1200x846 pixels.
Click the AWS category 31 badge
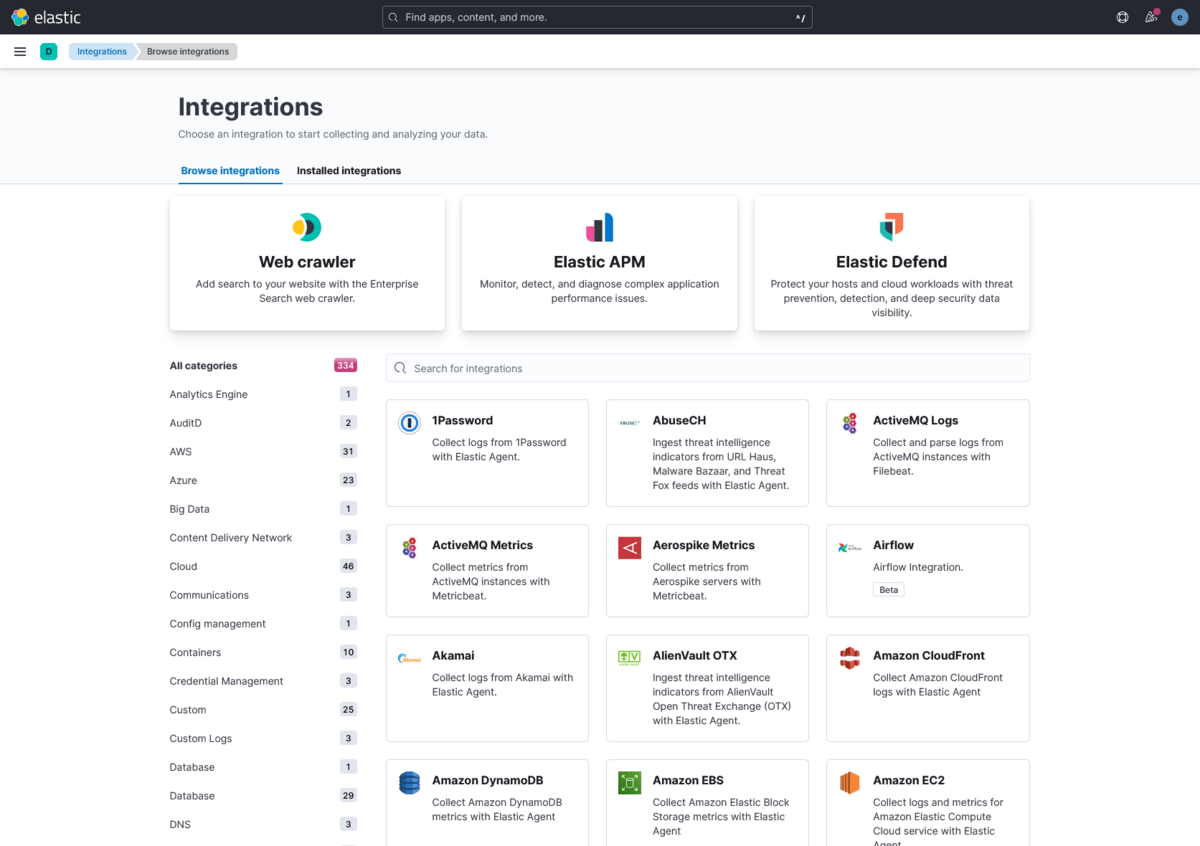(348, 452)
